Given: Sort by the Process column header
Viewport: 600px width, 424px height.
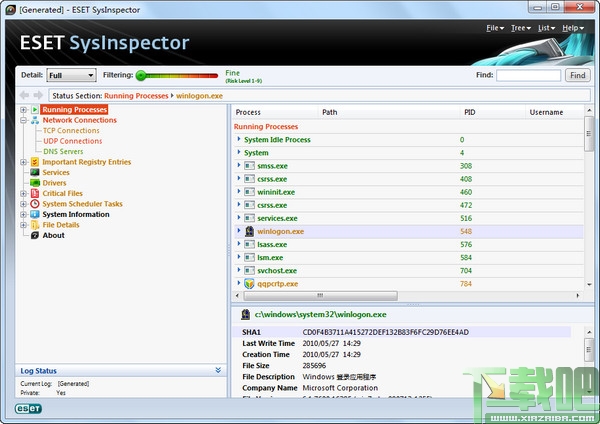Looking at the screenshot, I should [x=276, y=112].
